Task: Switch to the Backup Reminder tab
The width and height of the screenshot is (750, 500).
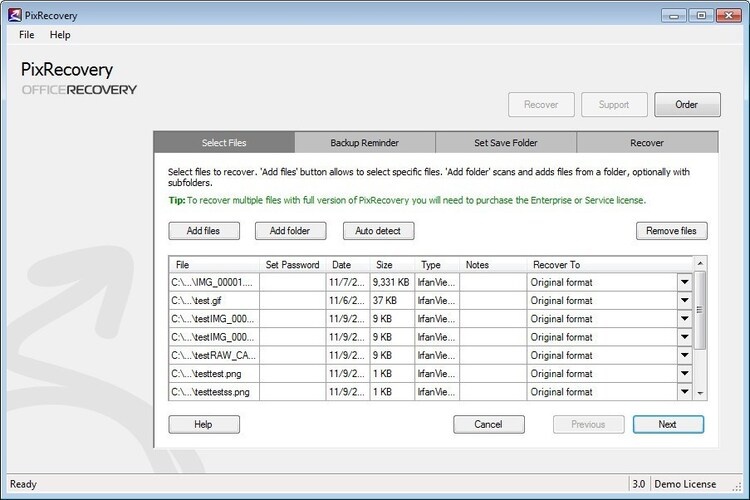Action: click(x=365, y=143)
